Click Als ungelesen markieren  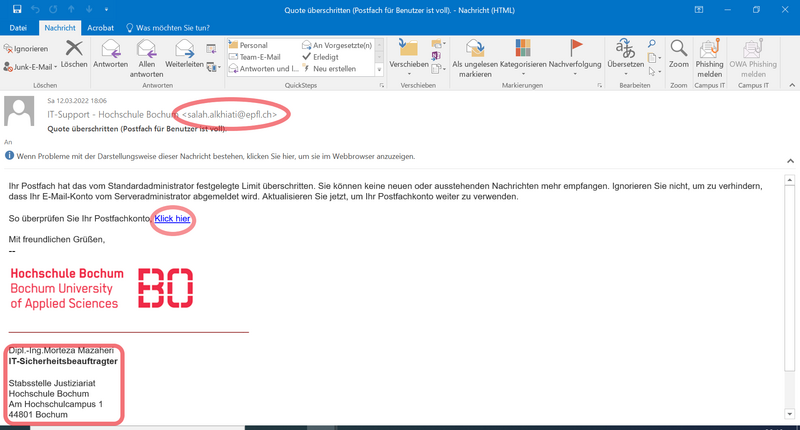pos(475,58)
